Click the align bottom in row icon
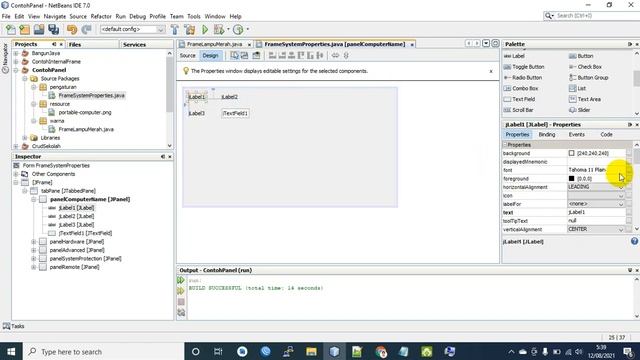The height and width of the screenshot is (360, 640). [310, 56]
